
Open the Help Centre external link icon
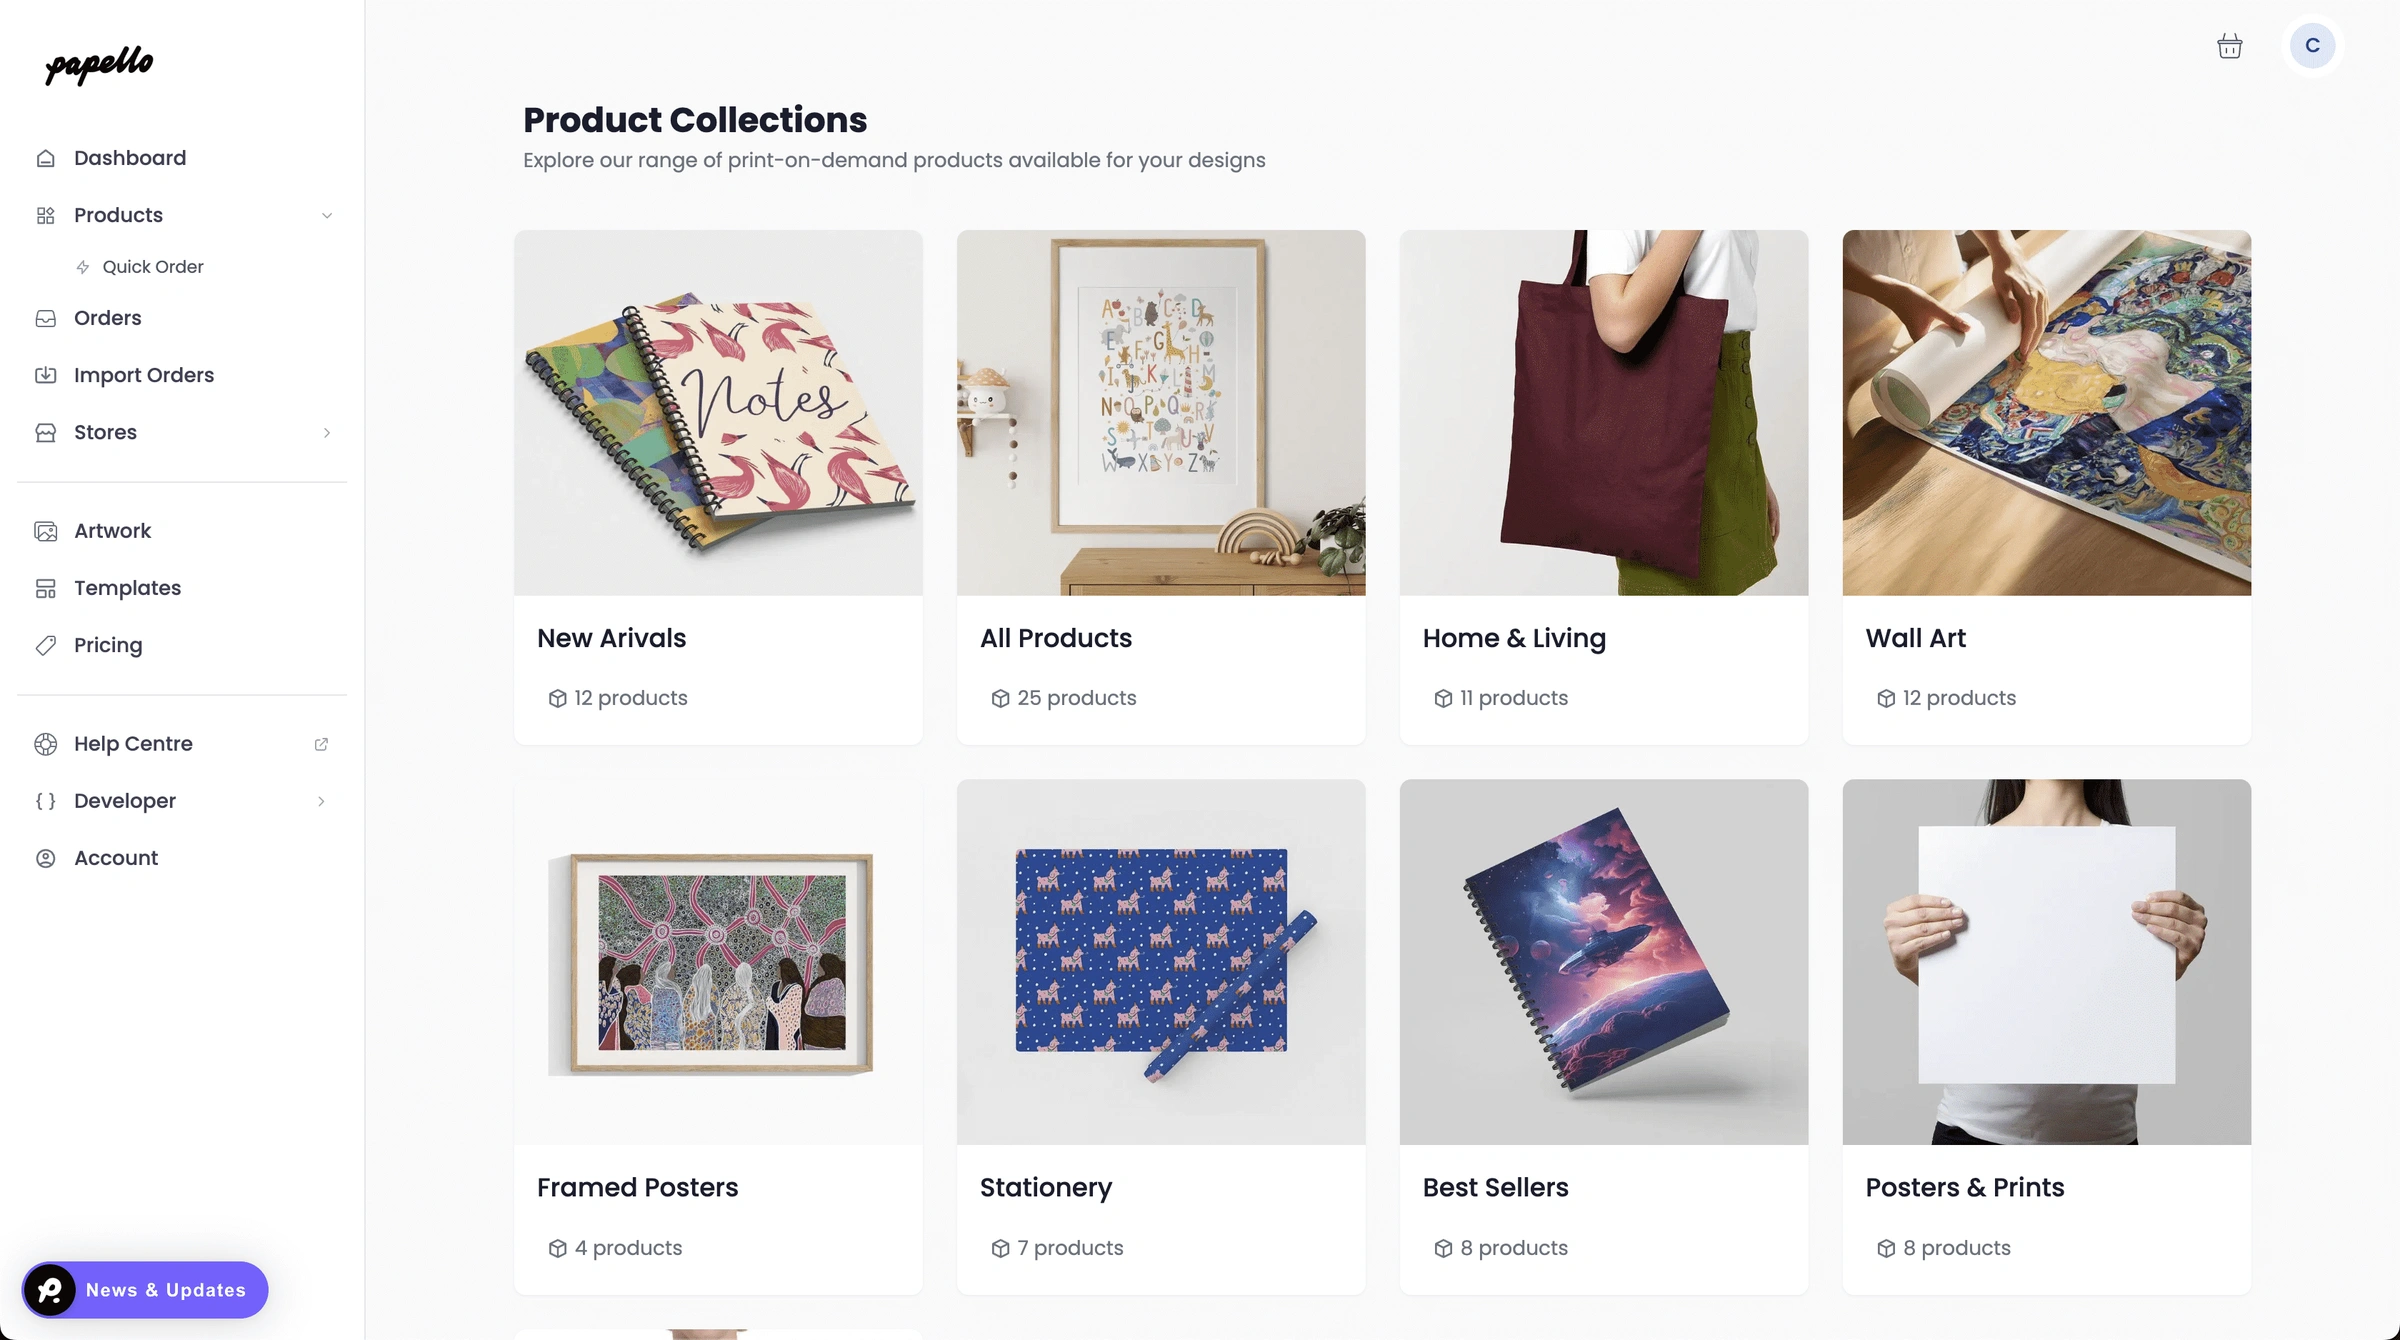click(320, 744)
